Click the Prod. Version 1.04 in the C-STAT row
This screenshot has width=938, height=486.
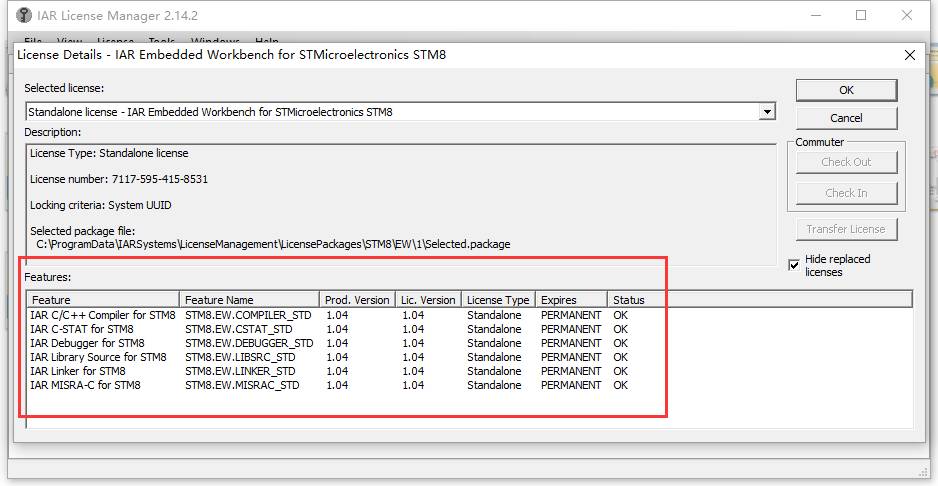coord(337,329)
